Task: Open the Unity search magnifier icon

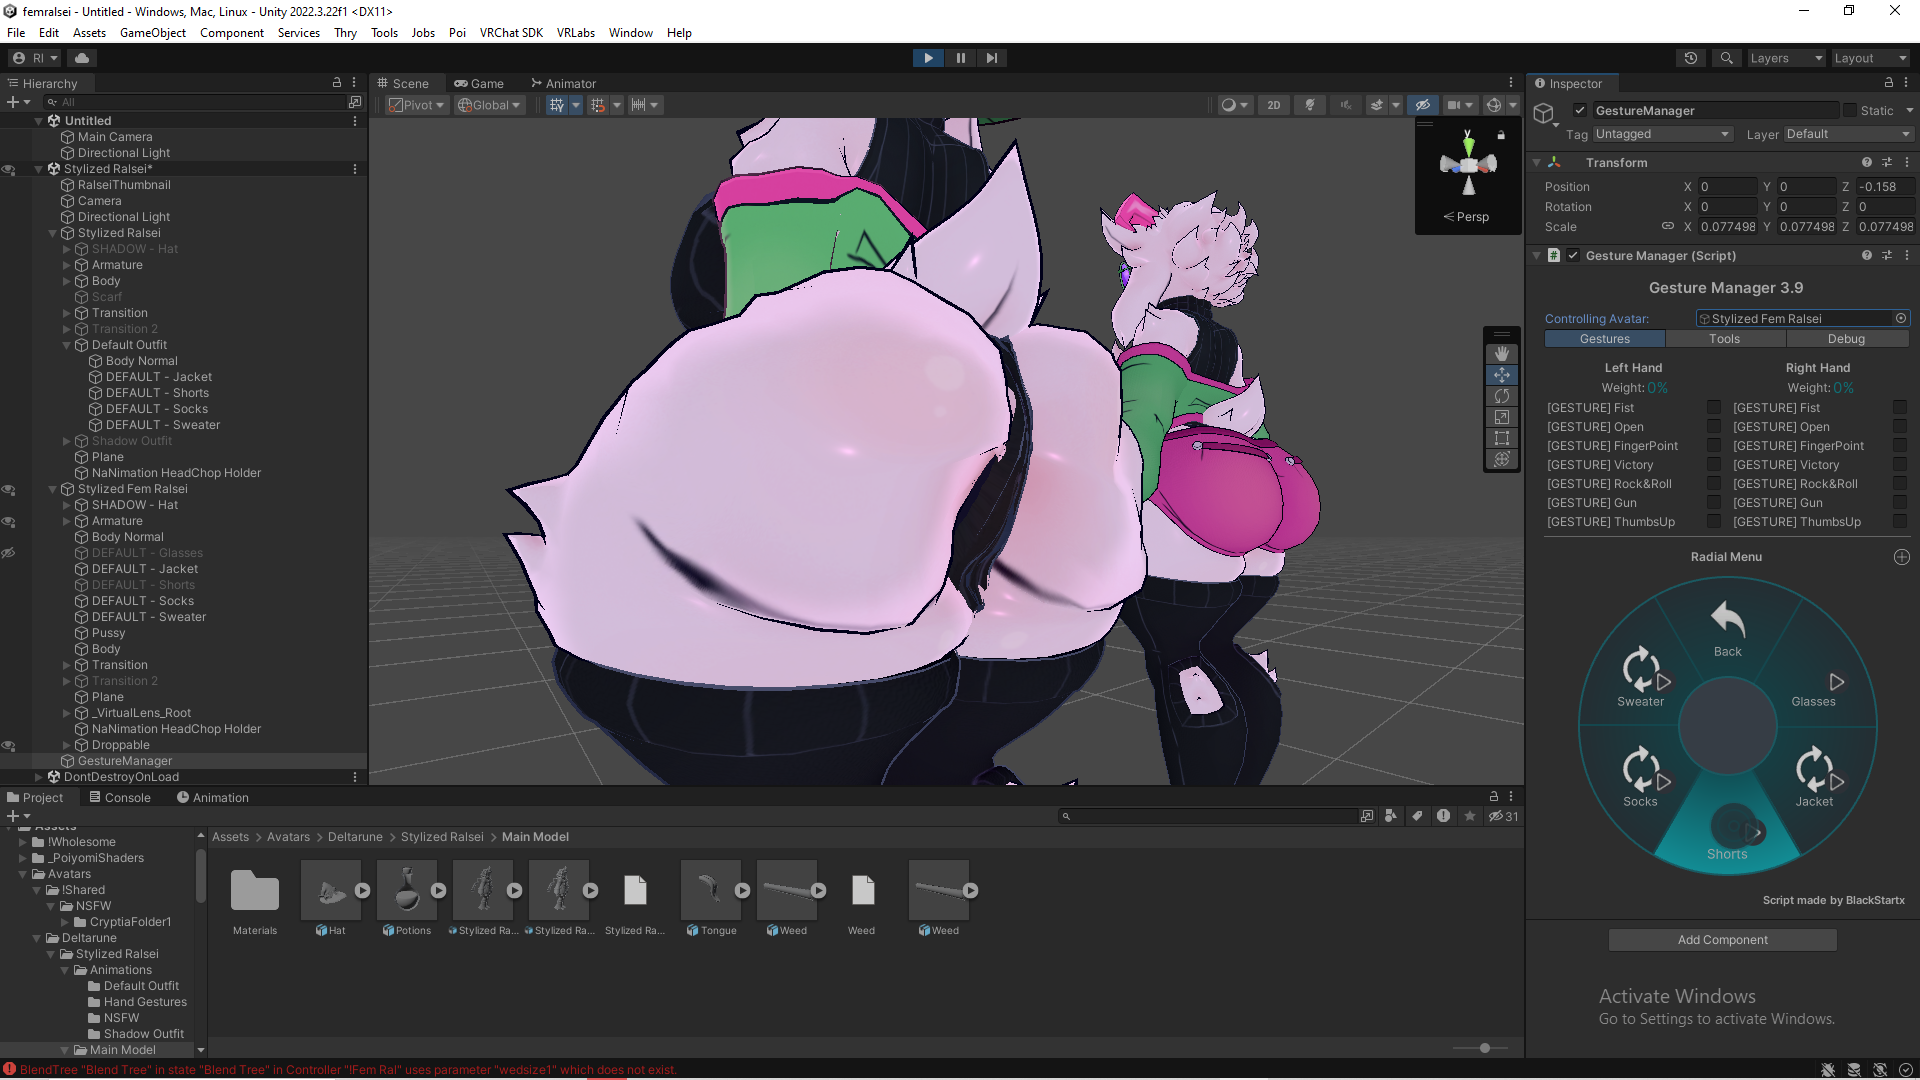Action: pos(1726,58)
